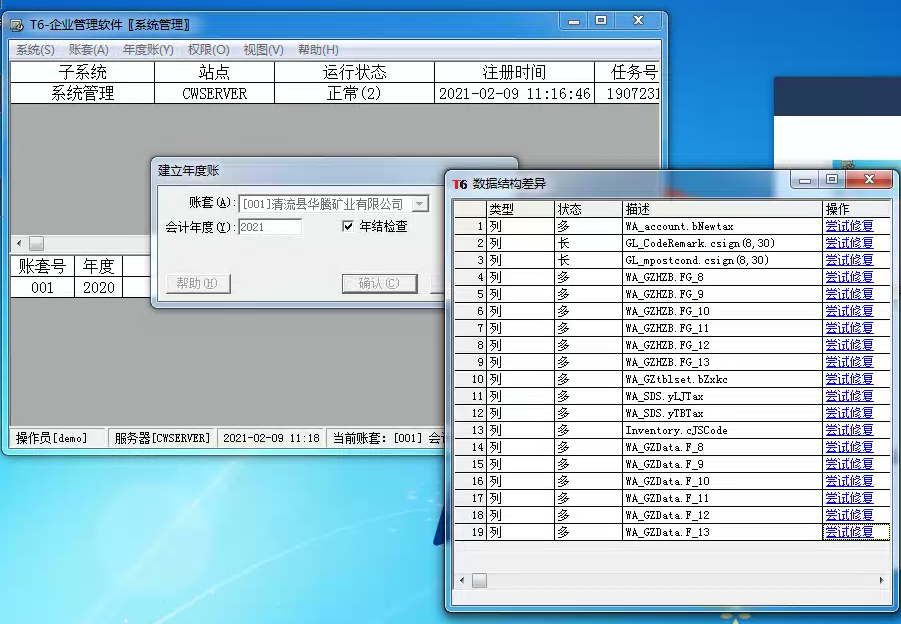This screenshot has height=624, width=901.
Task: Click the 帮助(H) button in dialog
Action: [x=198, y=283]
